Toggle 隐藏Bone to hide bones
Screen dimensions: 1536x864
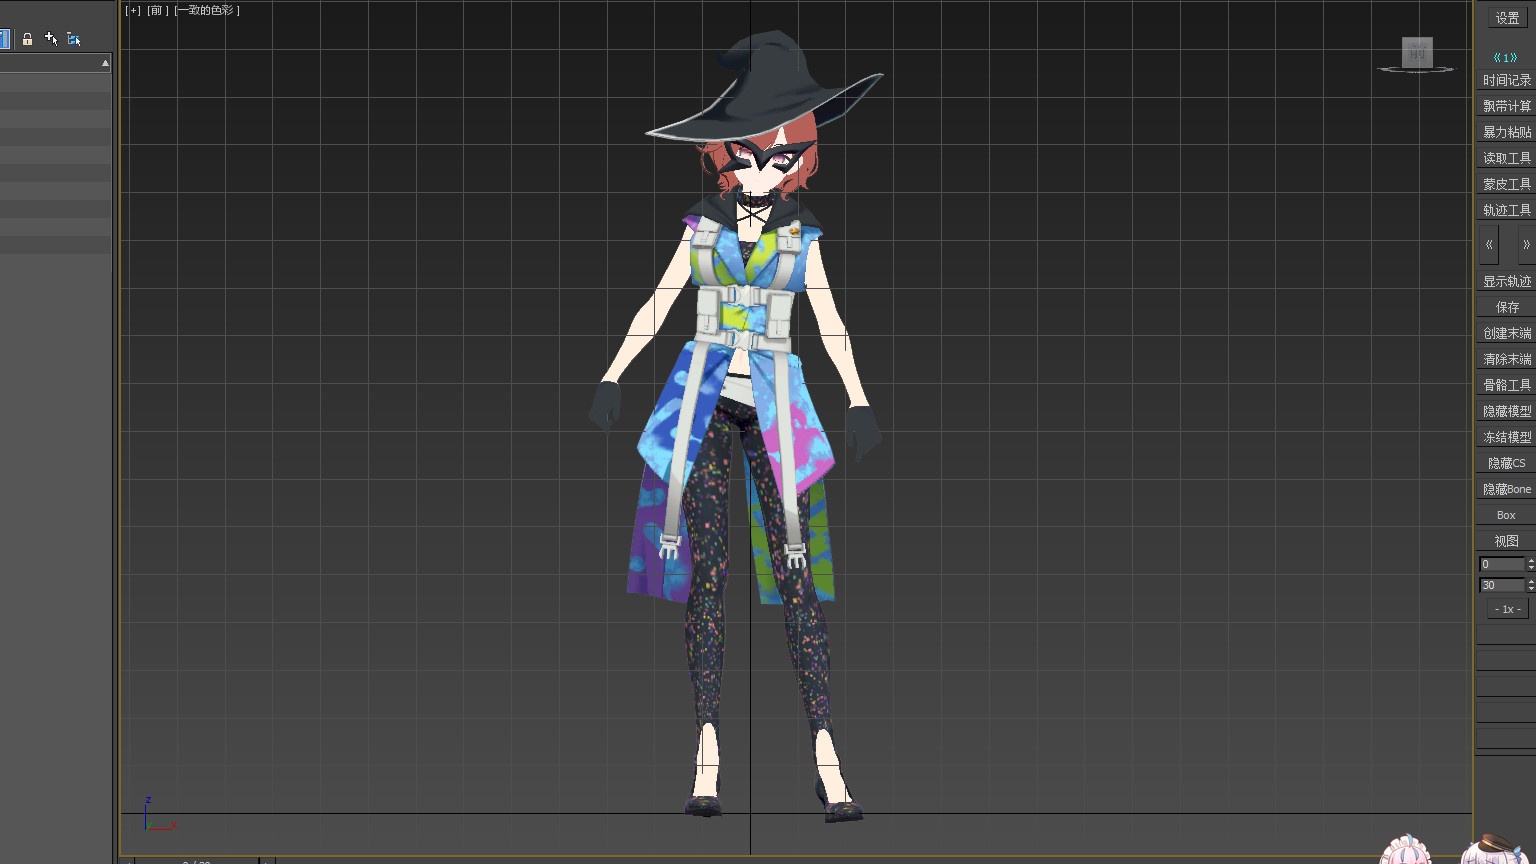click(x=1506, y=489)
